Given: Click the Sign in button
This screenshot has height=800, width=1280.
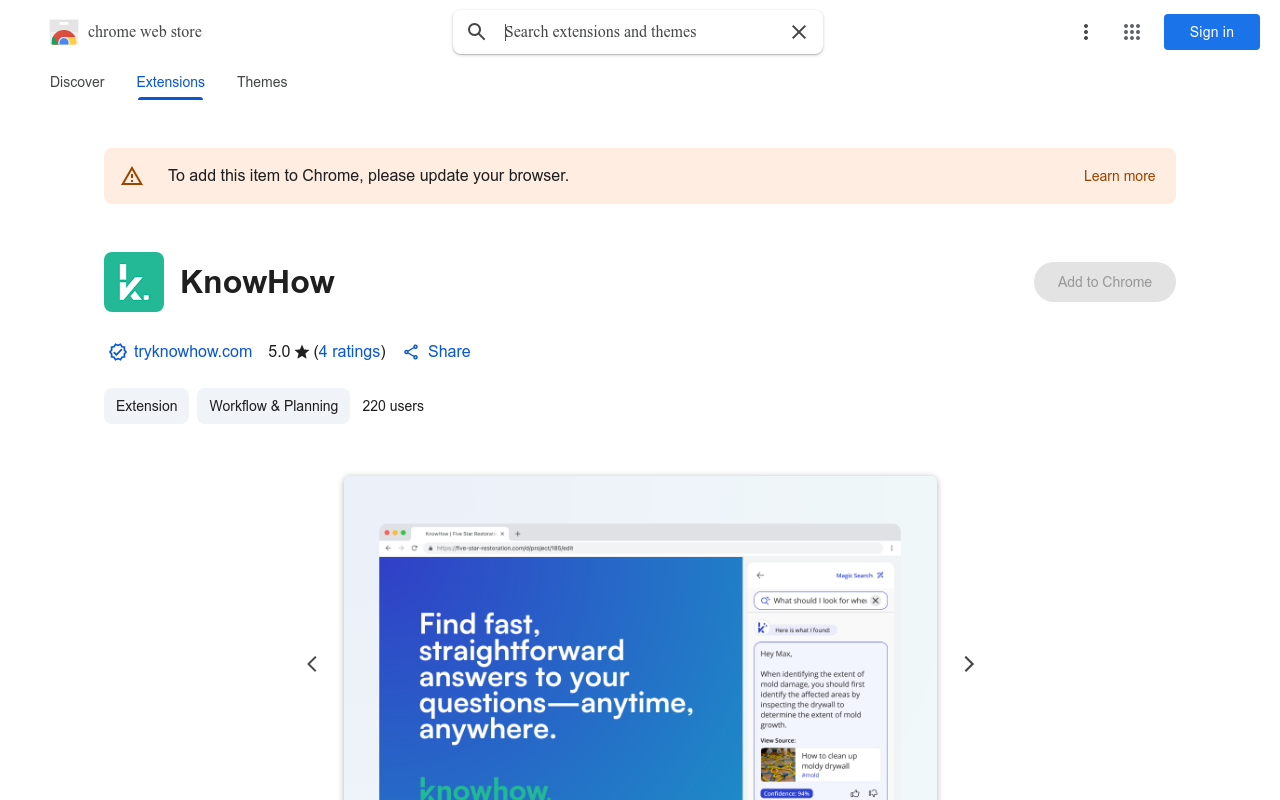Looking at the screenshot, I should (1212, 32).
